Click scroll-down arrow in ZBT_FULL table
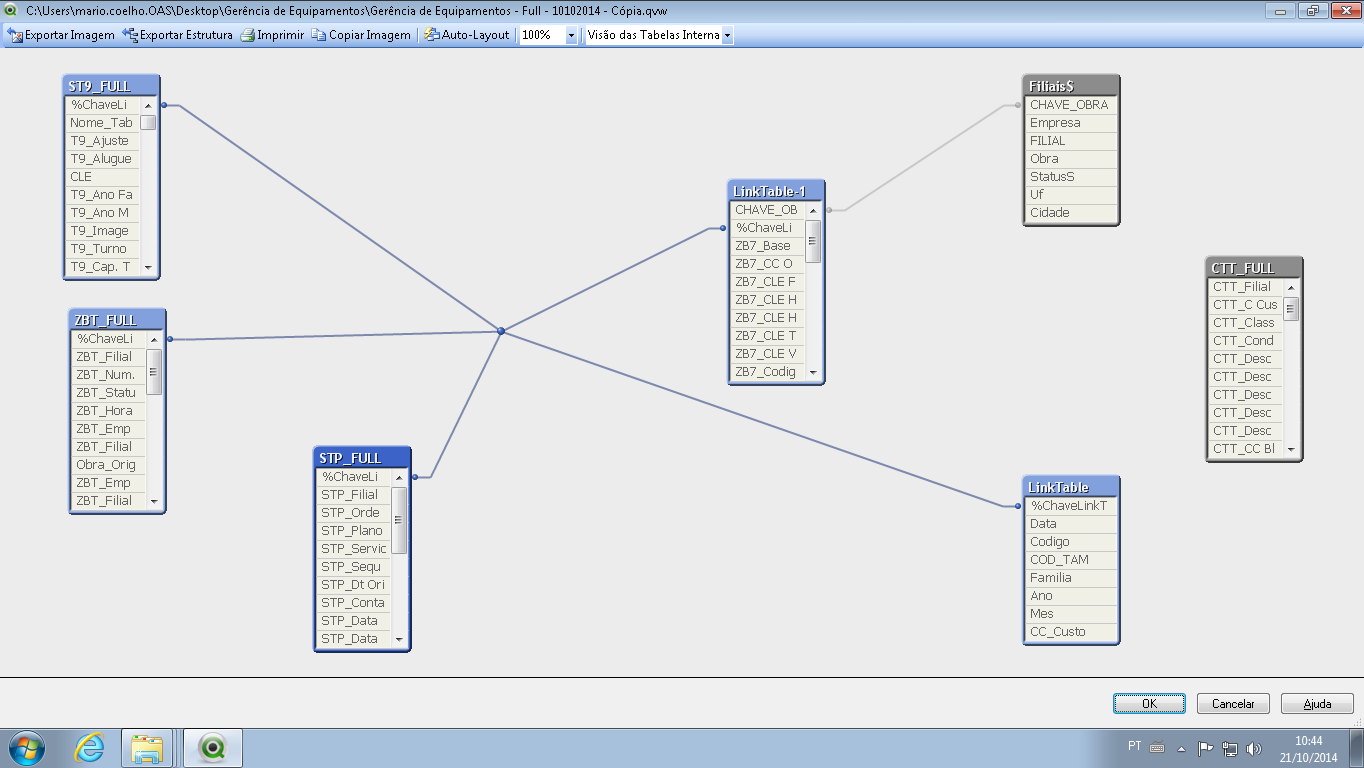 pos(154,501)
